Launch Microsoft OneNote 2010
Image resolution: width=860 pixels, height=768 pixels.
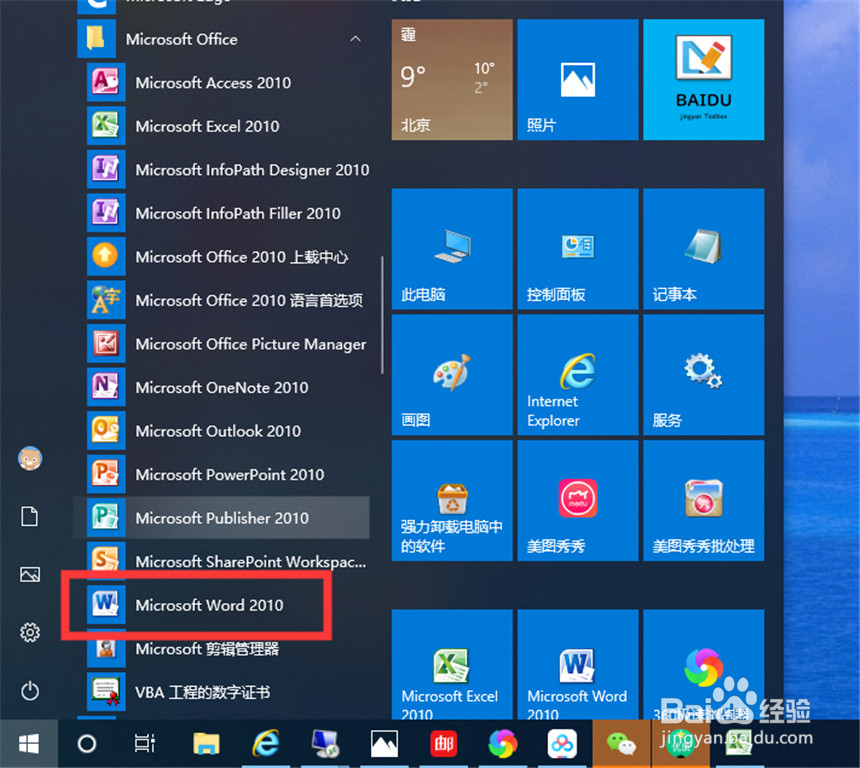tap(222, 387)
